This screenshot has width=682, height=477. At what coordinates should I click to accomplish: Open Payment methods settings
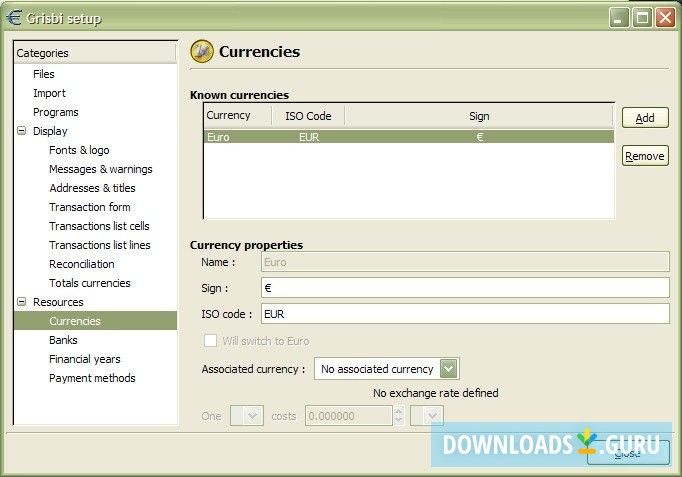point(92,378)
